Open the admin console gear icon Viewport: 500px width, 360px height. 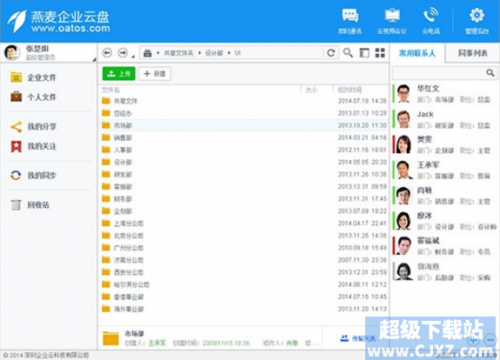477,21
